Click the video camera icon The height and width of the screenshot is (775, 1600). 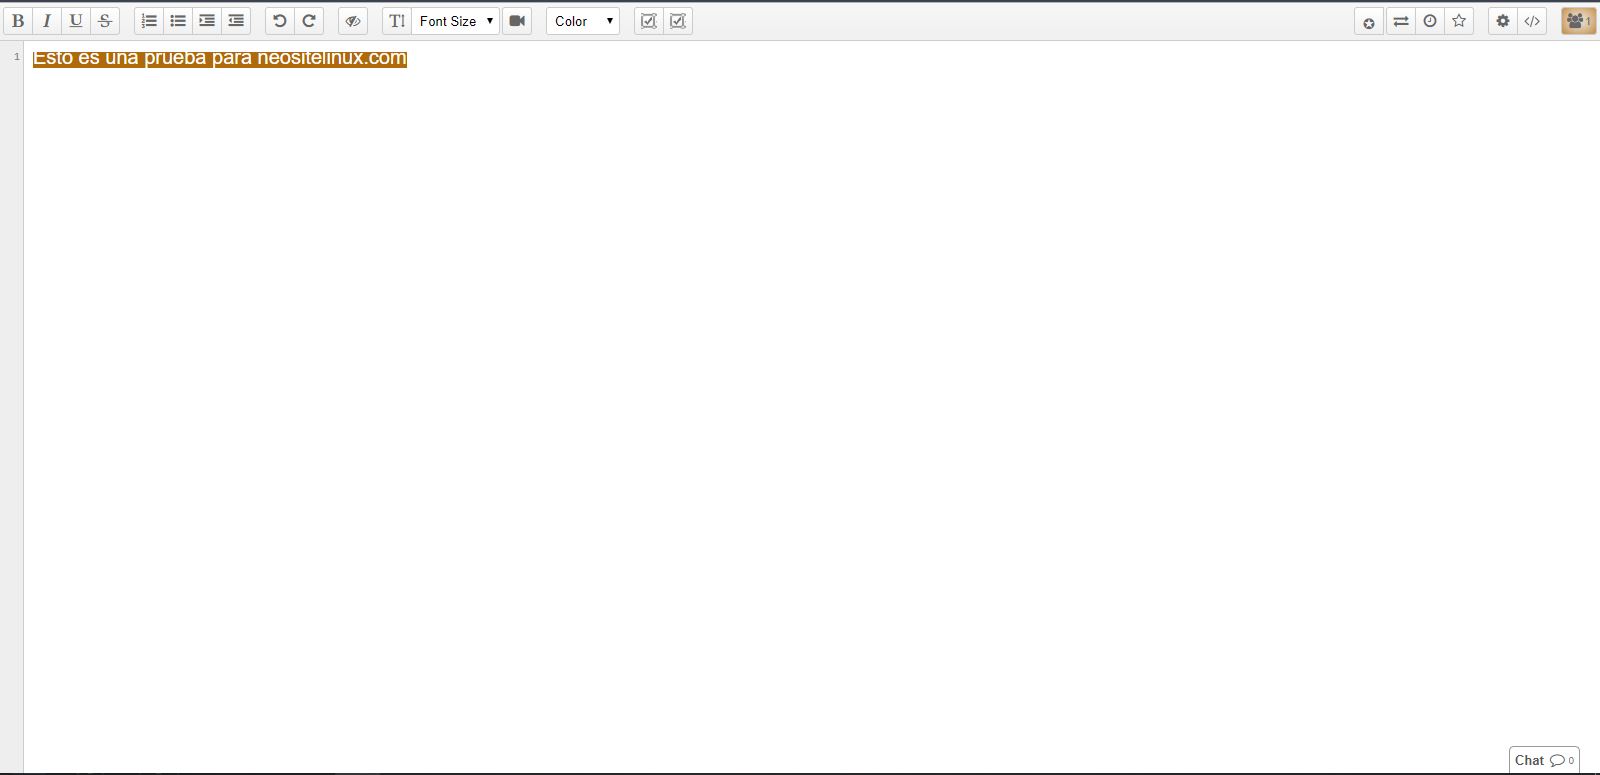517,21
